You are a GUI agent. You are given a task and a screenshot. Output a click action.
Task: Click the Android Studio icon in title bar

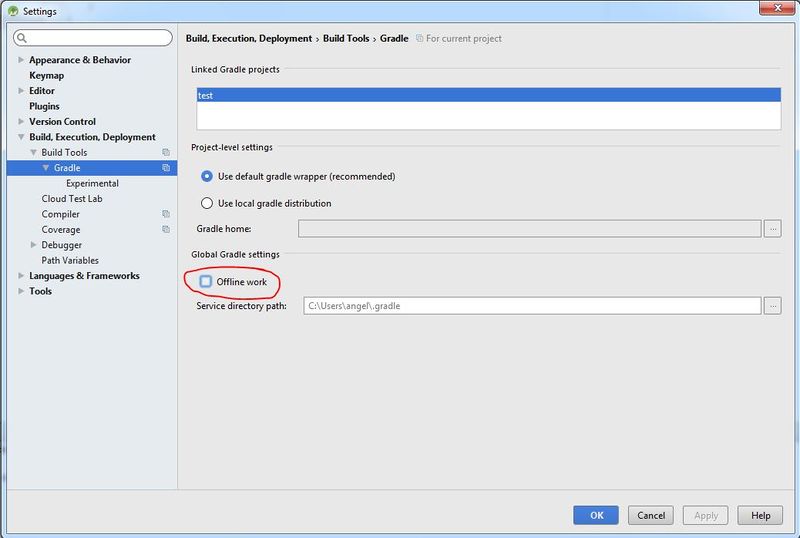pos(13,11)
